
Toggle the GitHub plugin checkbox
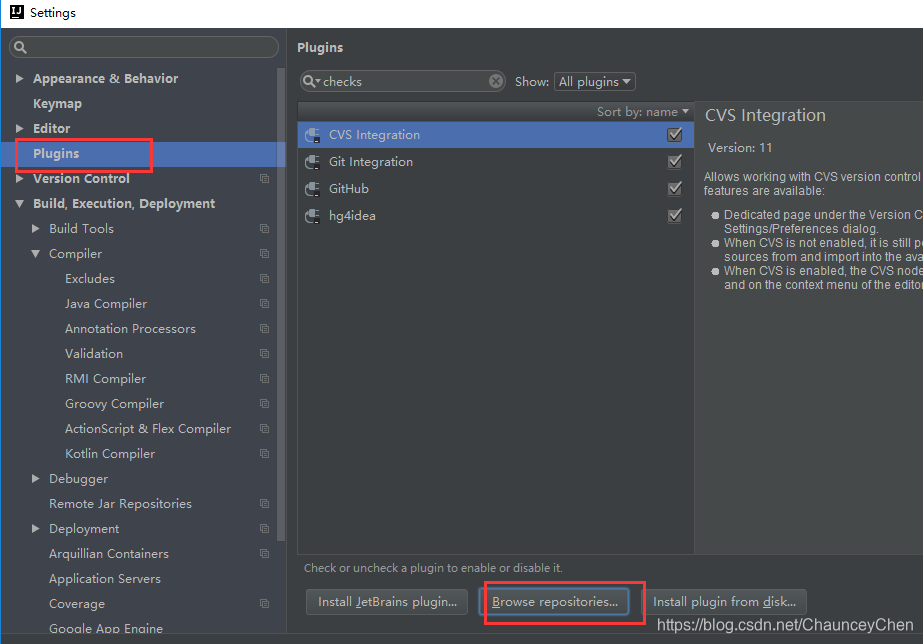[x=675, y=189]
